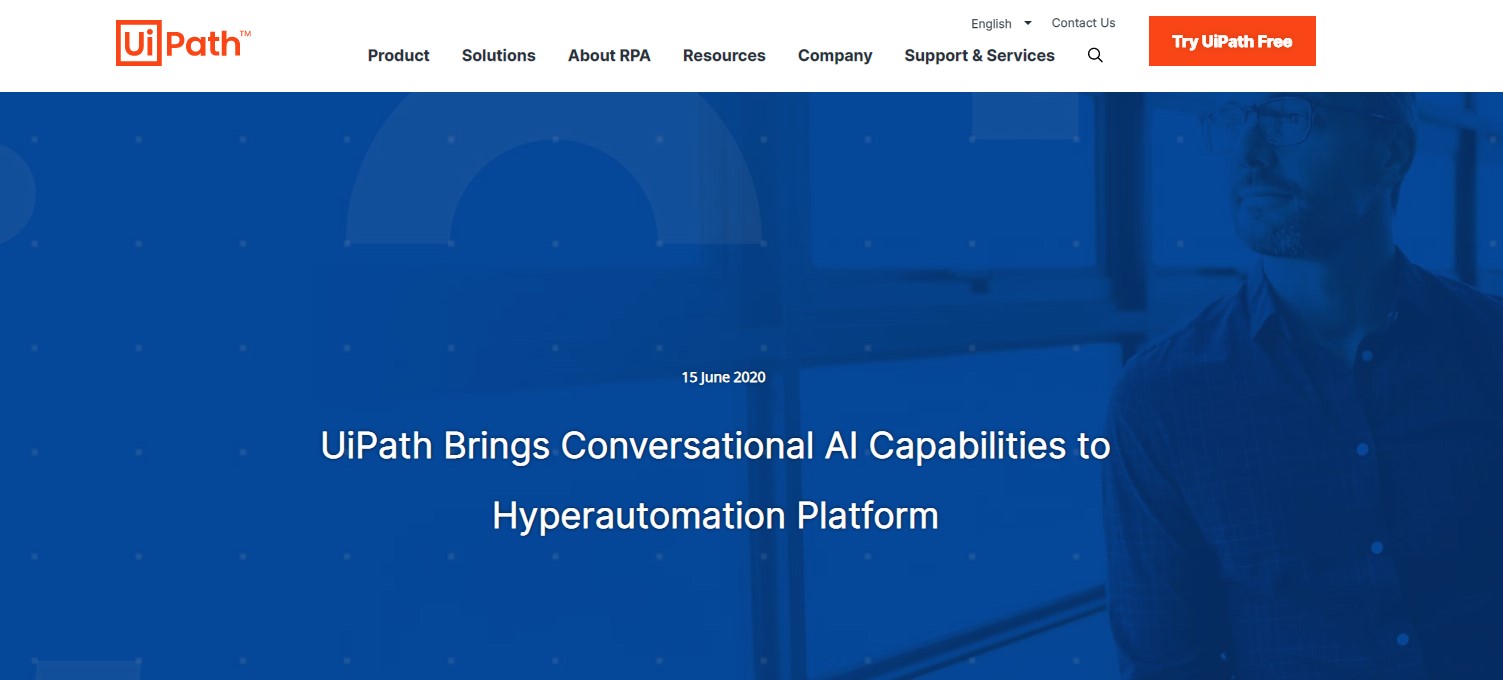The height and width of the screenshot is (680, 1503).
Task: Click the Conversational AI Capabilities headline
Action: pos(715,480)
